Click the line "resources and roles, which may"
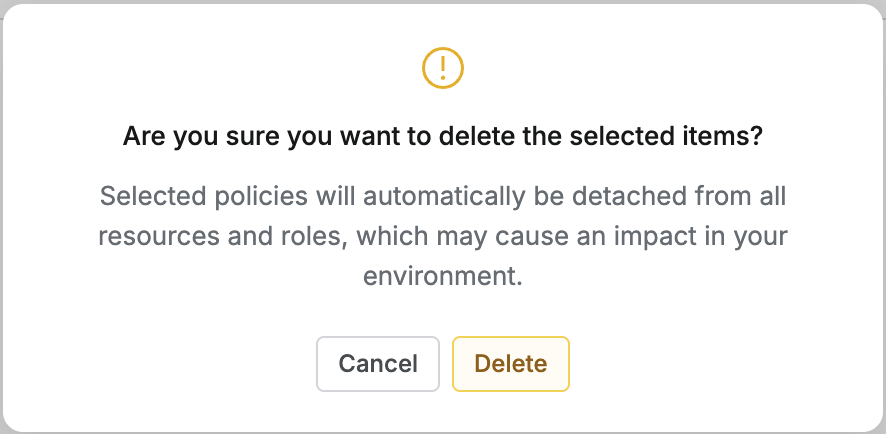The image size is (886, 434). pyautogui.click(x=443, y=236)
